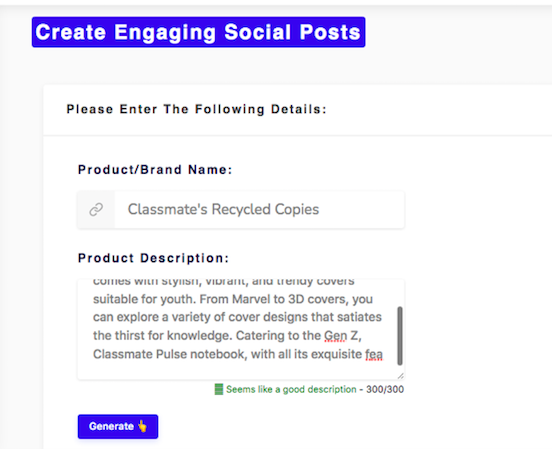The width and height of the screenshot is (552, 449).
Task: Click the 300/300 character counter
Action: click(x=385, y=389)
